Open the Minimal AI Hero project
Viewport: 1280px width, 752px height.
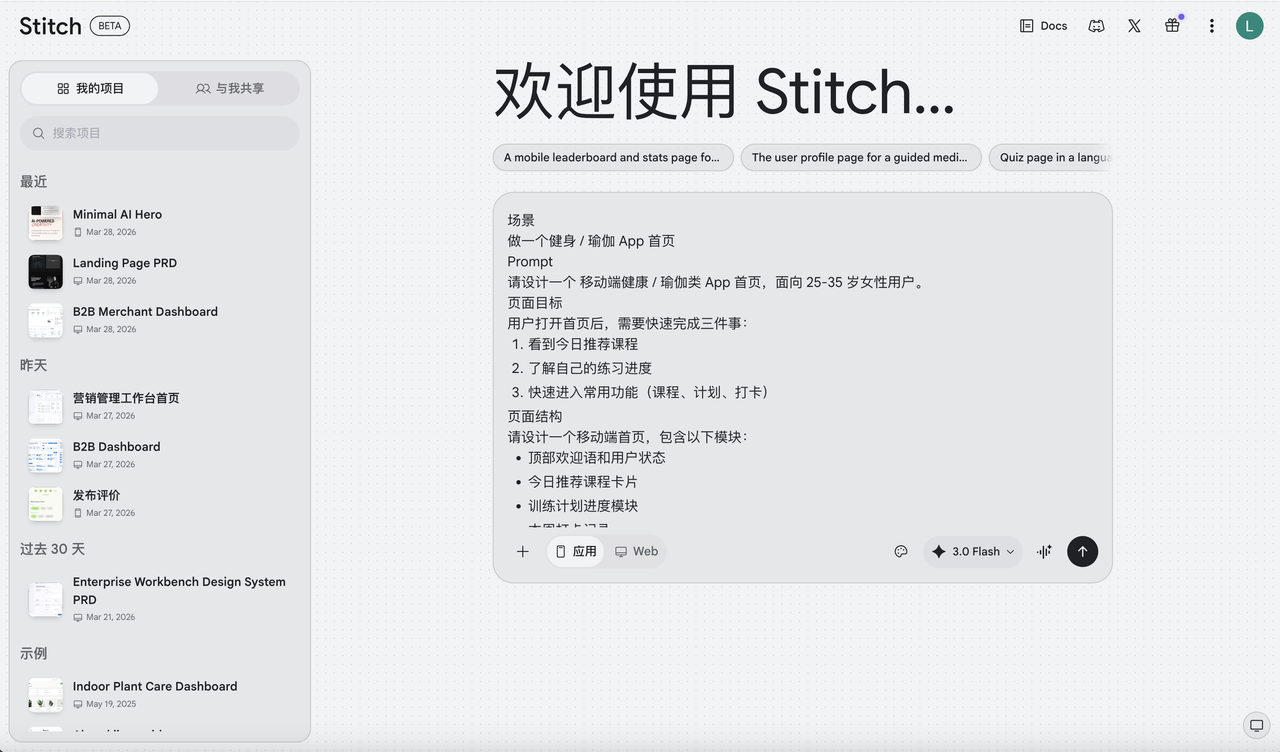[x=160, y=222]
